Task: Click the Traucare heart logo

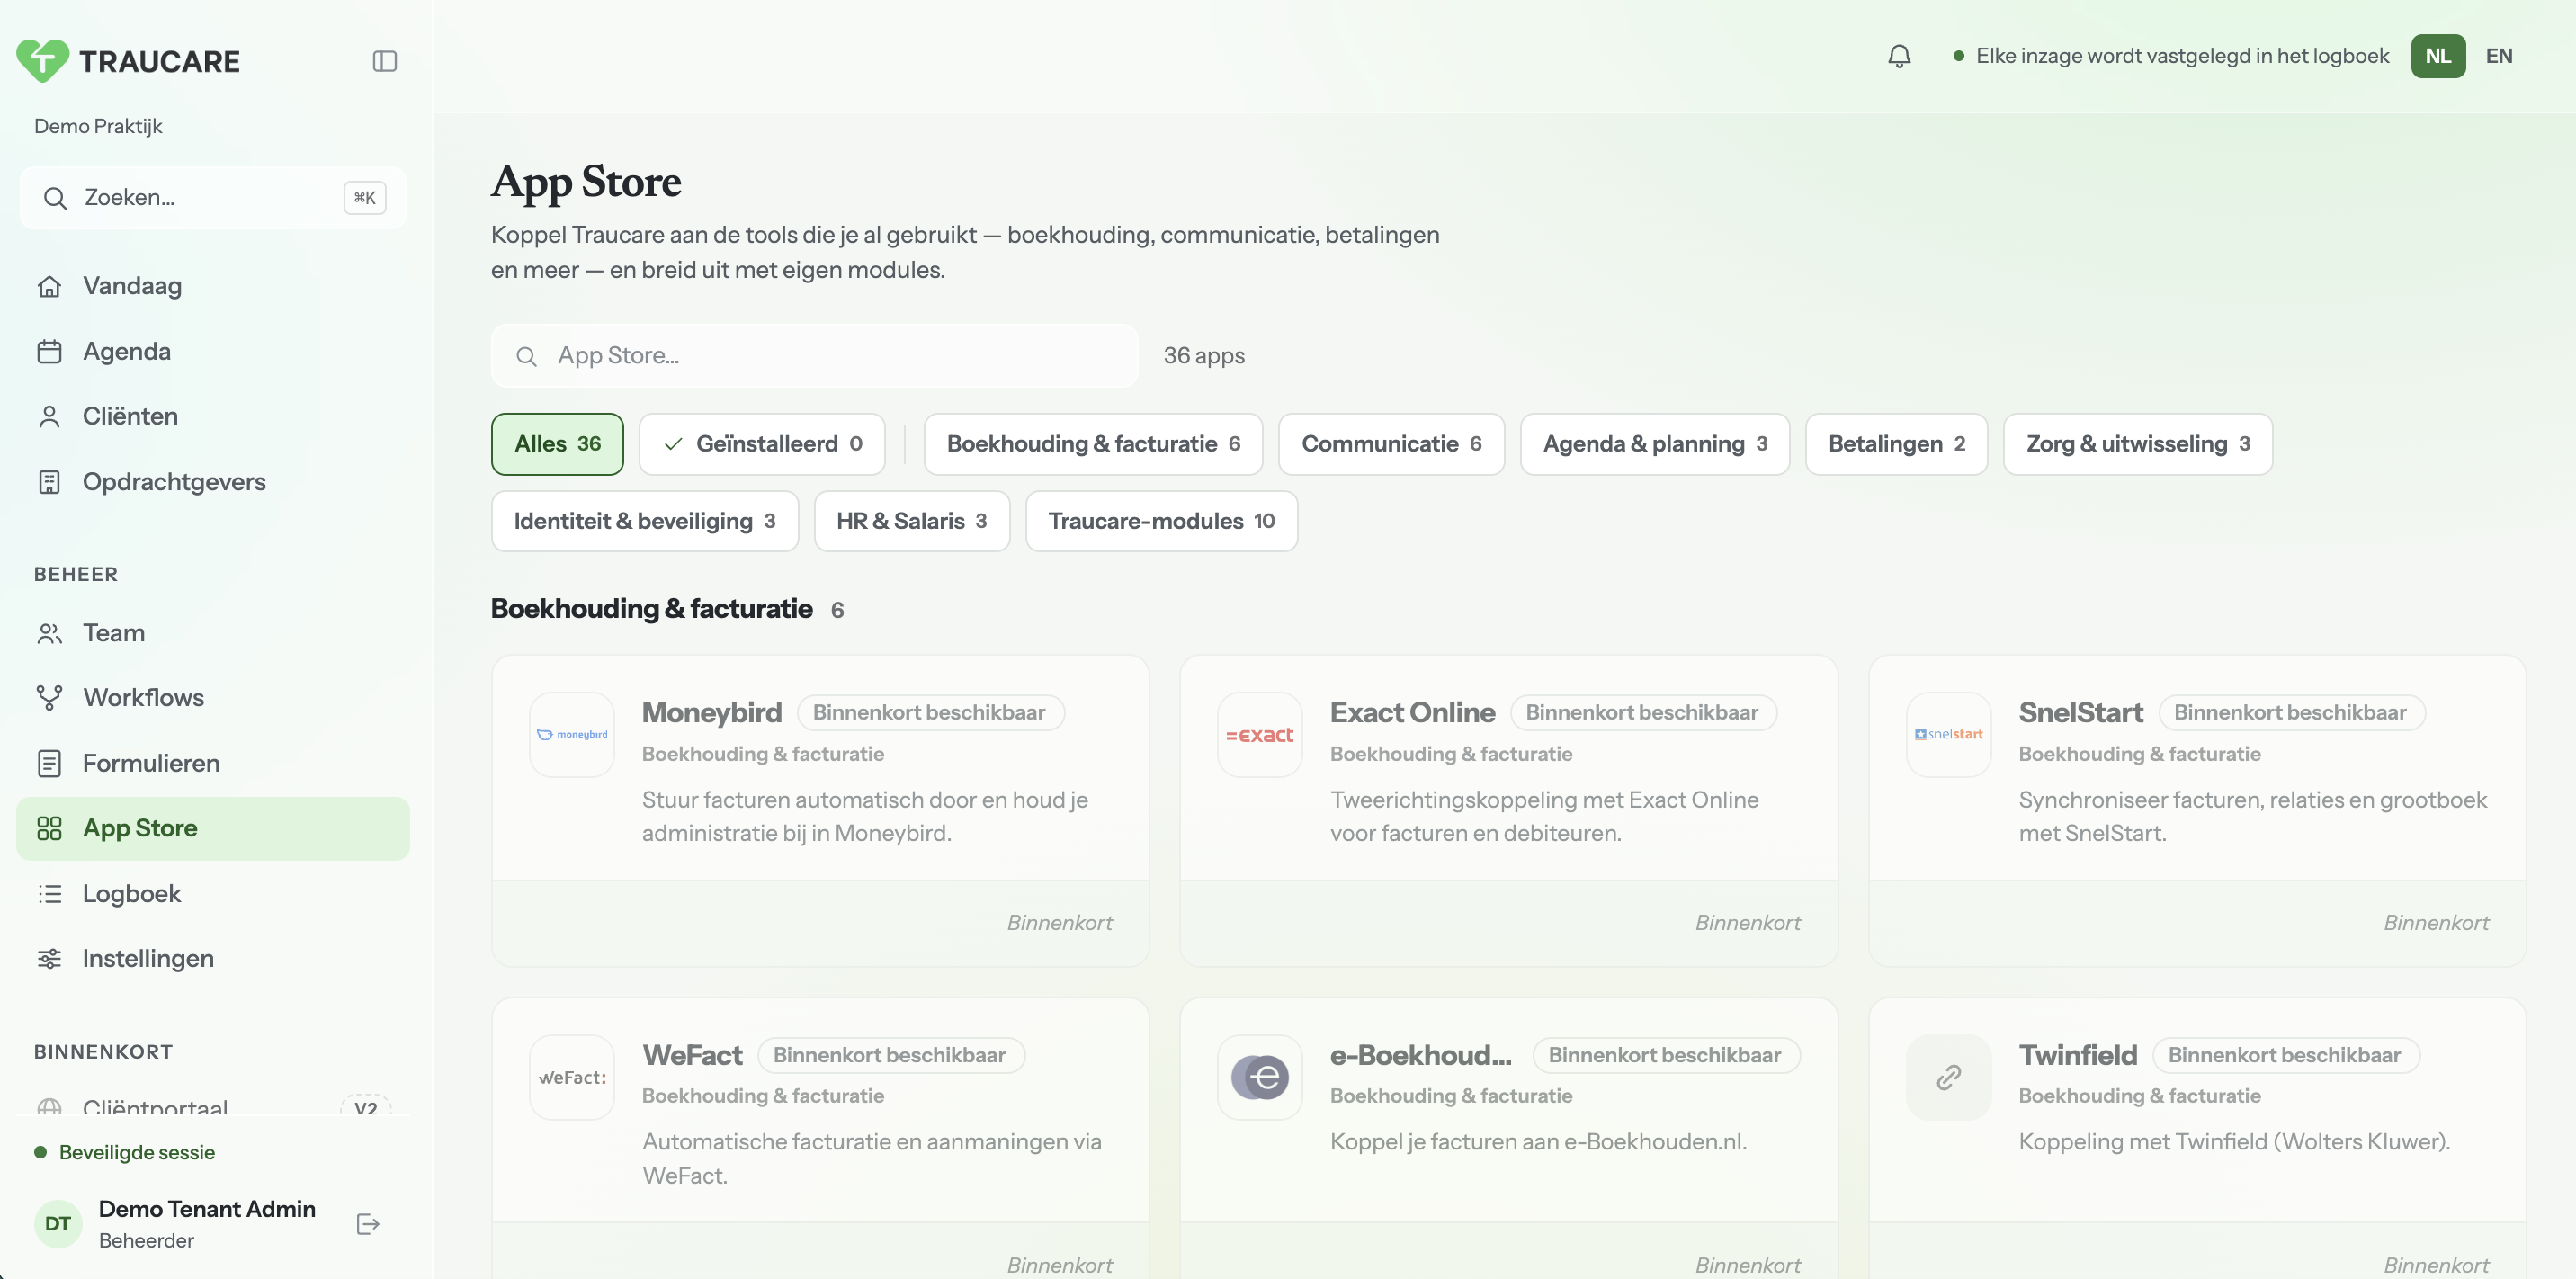Action: (x=43, y=61)
